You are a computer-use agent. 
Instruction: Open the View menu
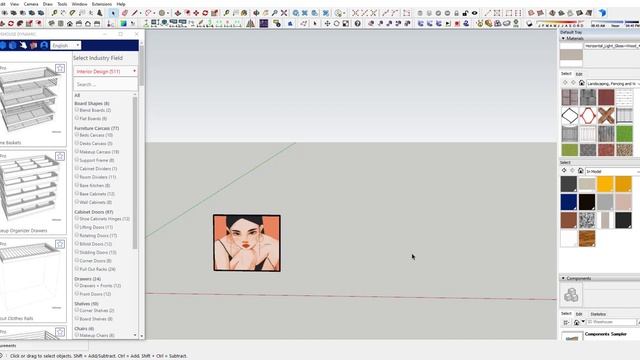[14, 4]
